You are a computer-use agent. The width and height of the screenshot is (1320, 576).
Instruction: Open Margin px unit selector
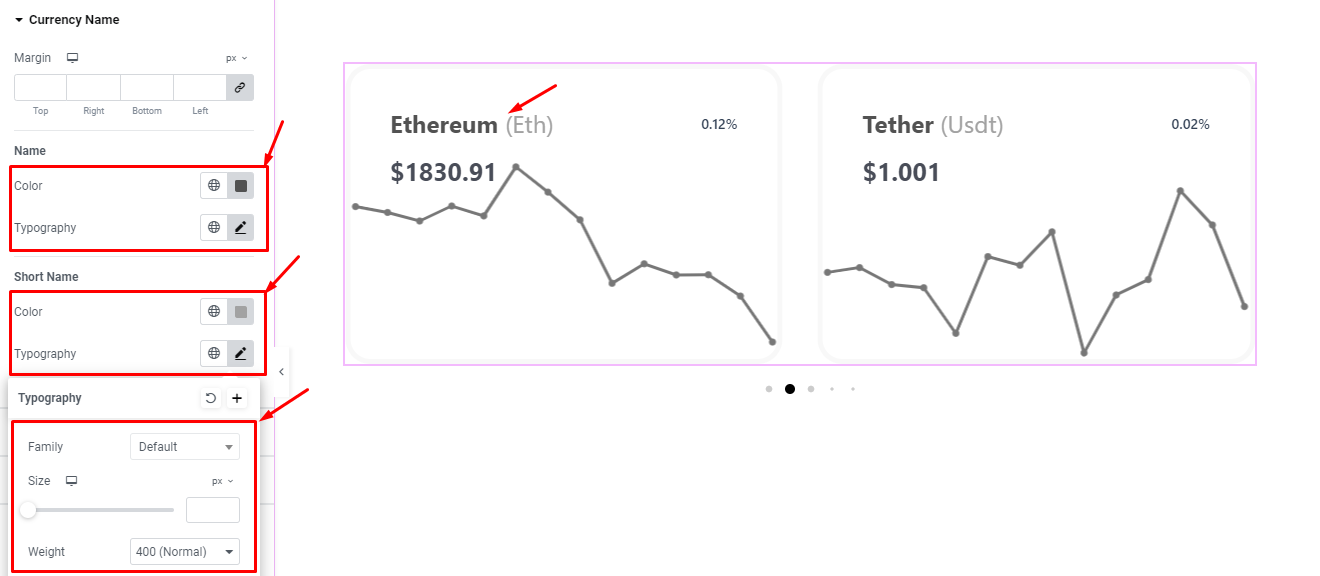click(x=237, y=58)
